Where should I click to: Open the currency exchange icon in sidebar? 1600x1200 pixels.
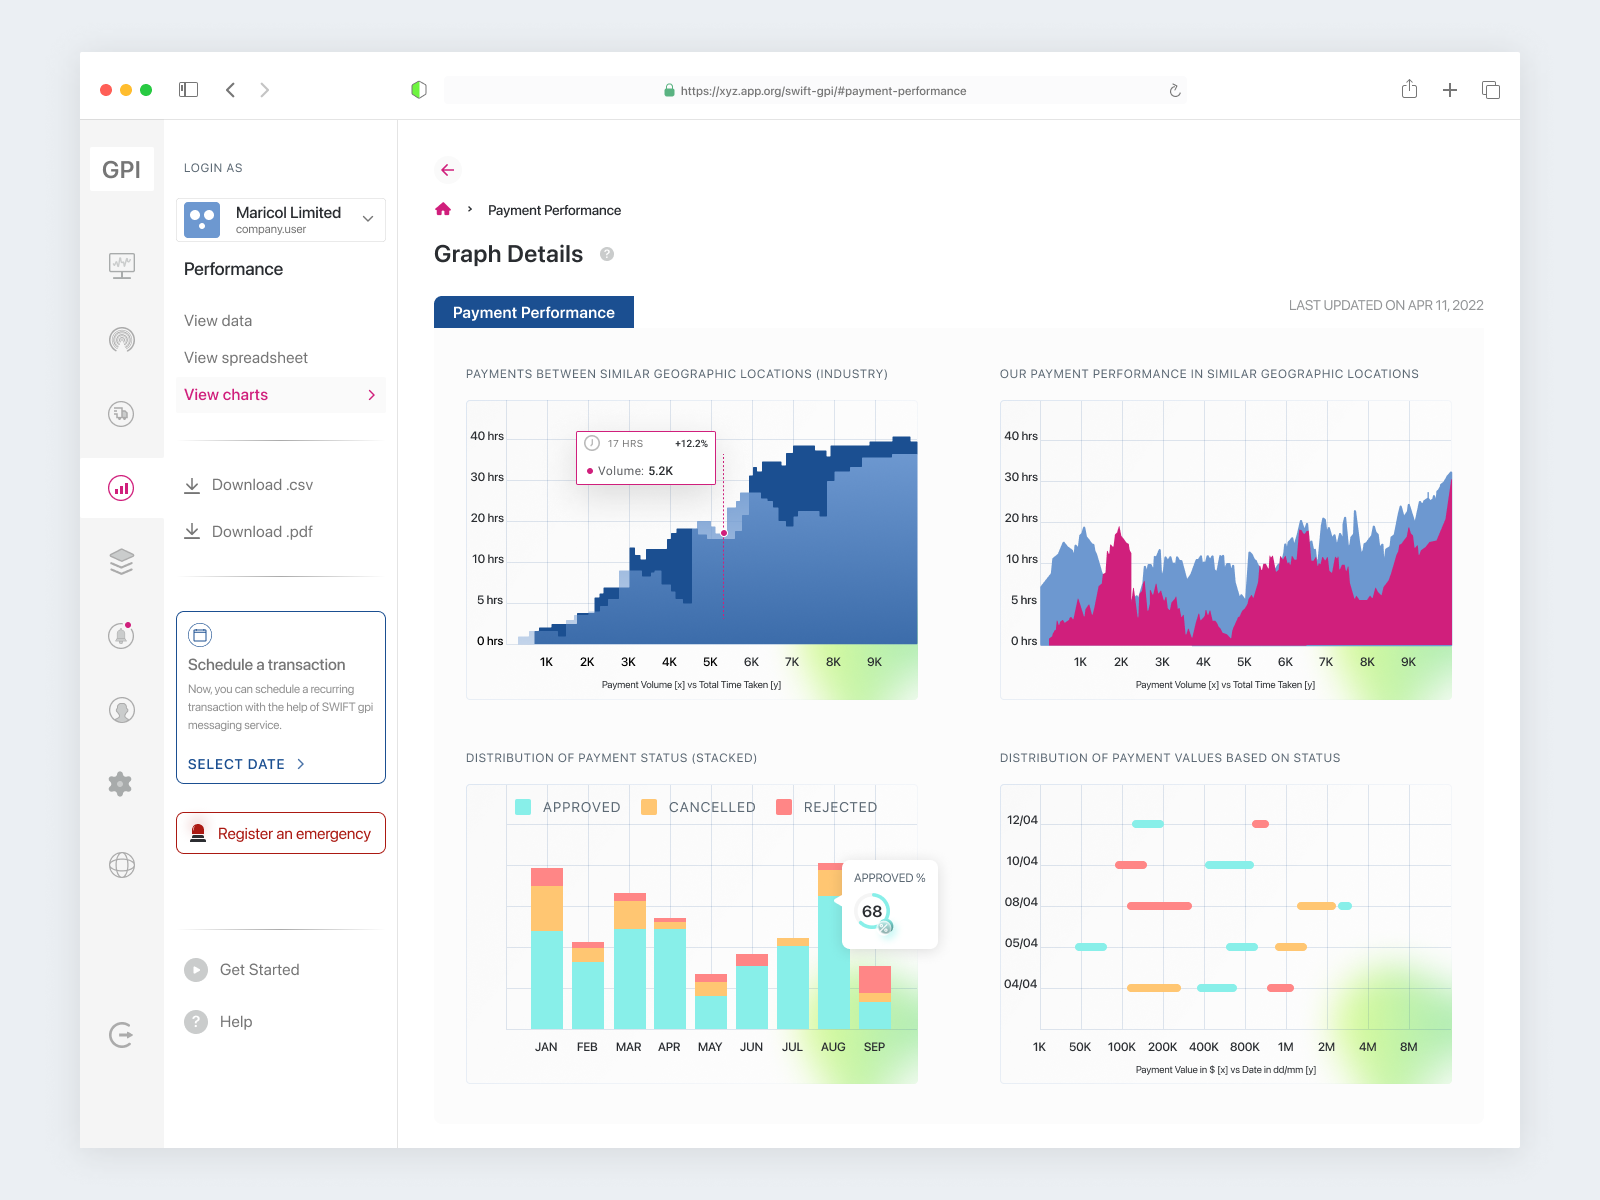click(x=121, y=413)
